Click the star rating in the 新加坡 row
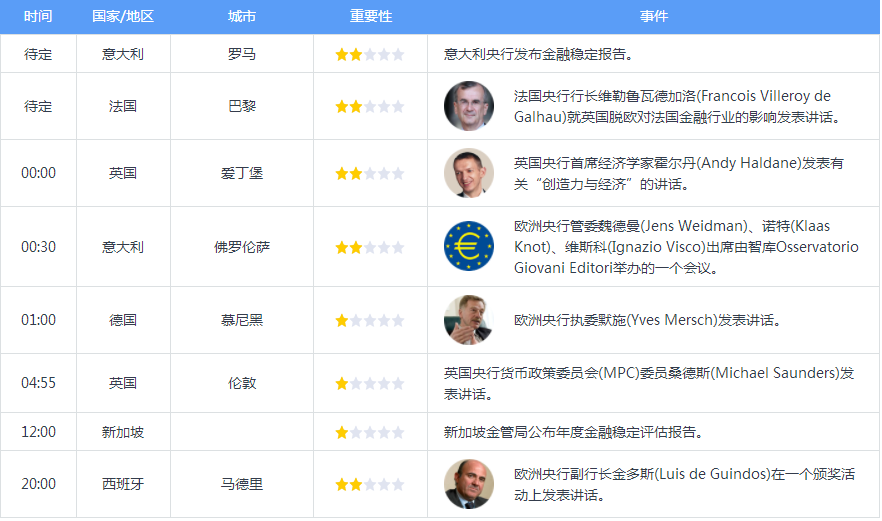882x521 pixels. point(370,432)
